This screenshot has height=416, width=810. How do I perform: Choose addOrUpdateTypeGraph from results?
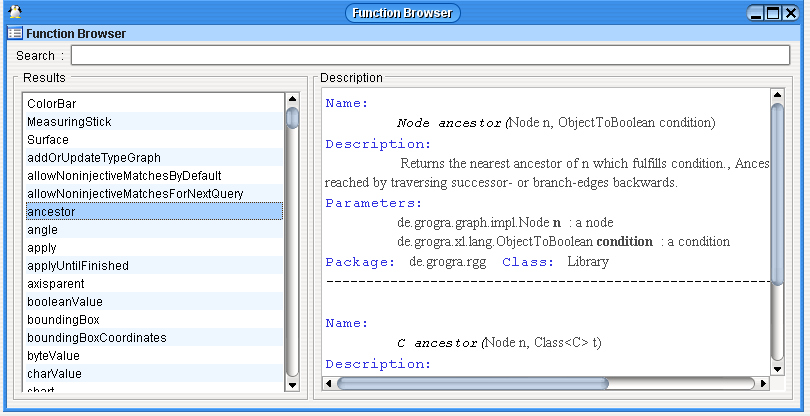pyautogui.click(x=94, y=158)
